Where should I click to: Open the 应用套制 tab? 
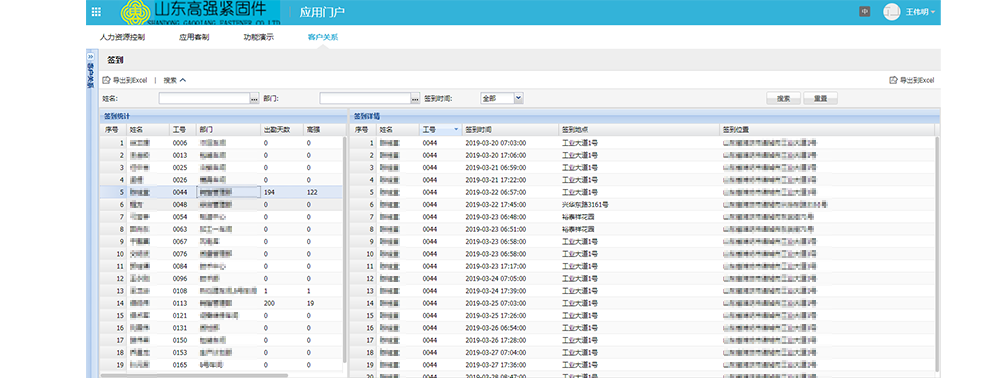tap(194, 37)
